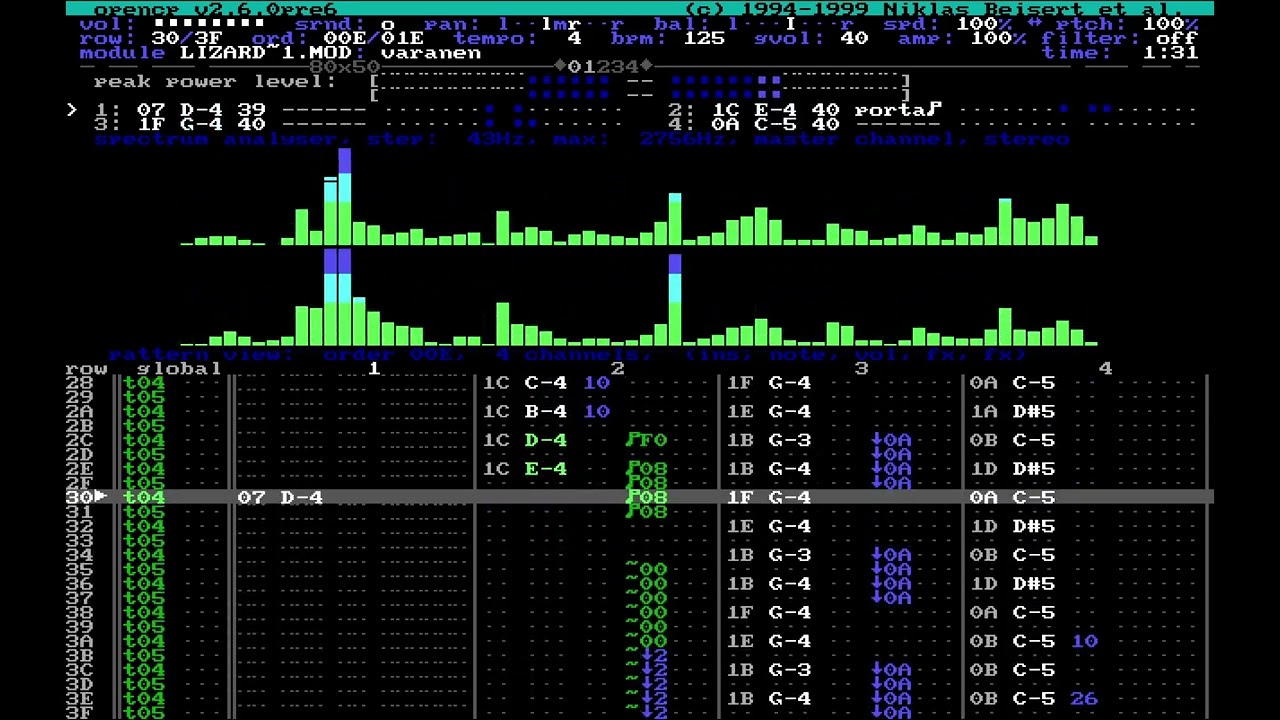Click the global column header
Screen dimensions: 1280x720
(180, 369)
